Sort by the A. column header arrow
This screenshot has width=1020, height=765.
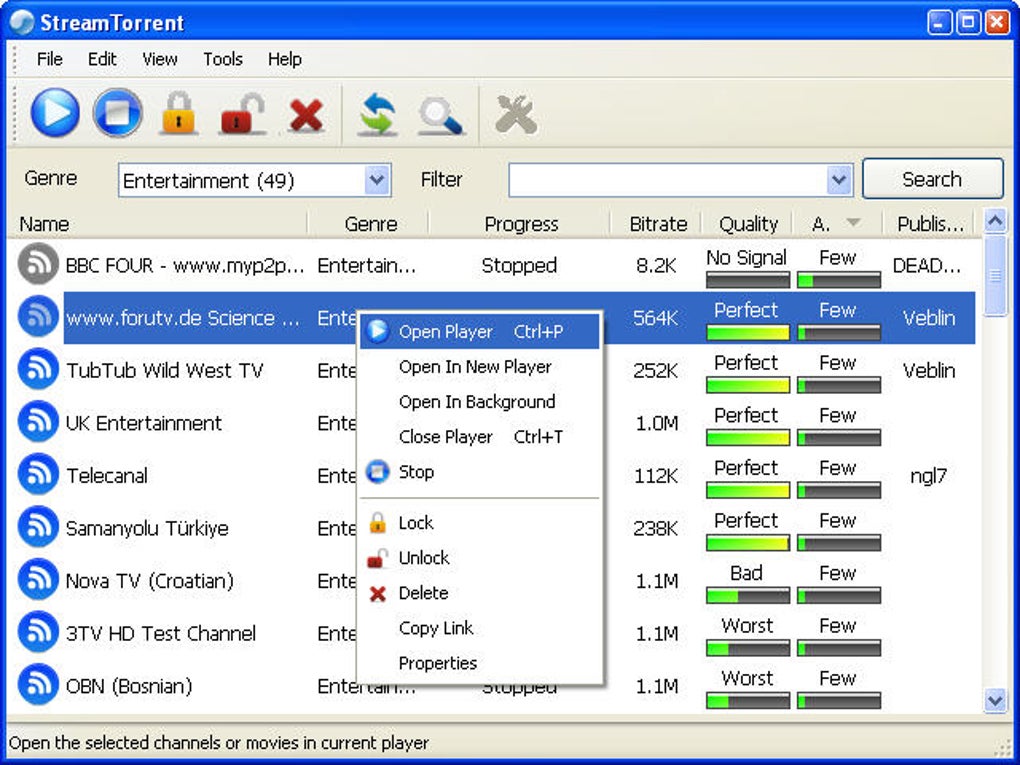853,223
